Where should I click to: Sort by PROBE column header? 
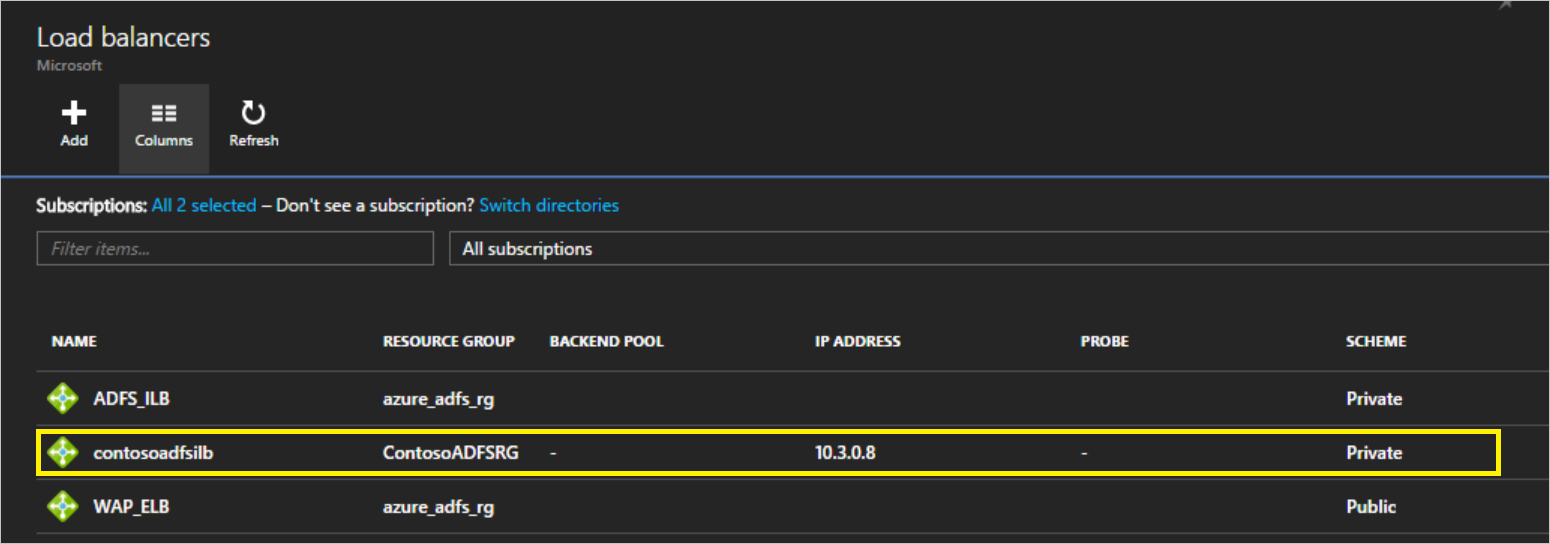coord(1105,341)
